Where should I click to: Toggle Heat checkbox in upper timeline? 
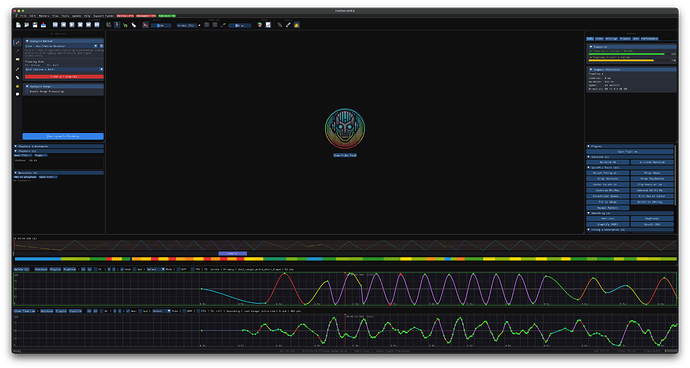click(122, 269)
